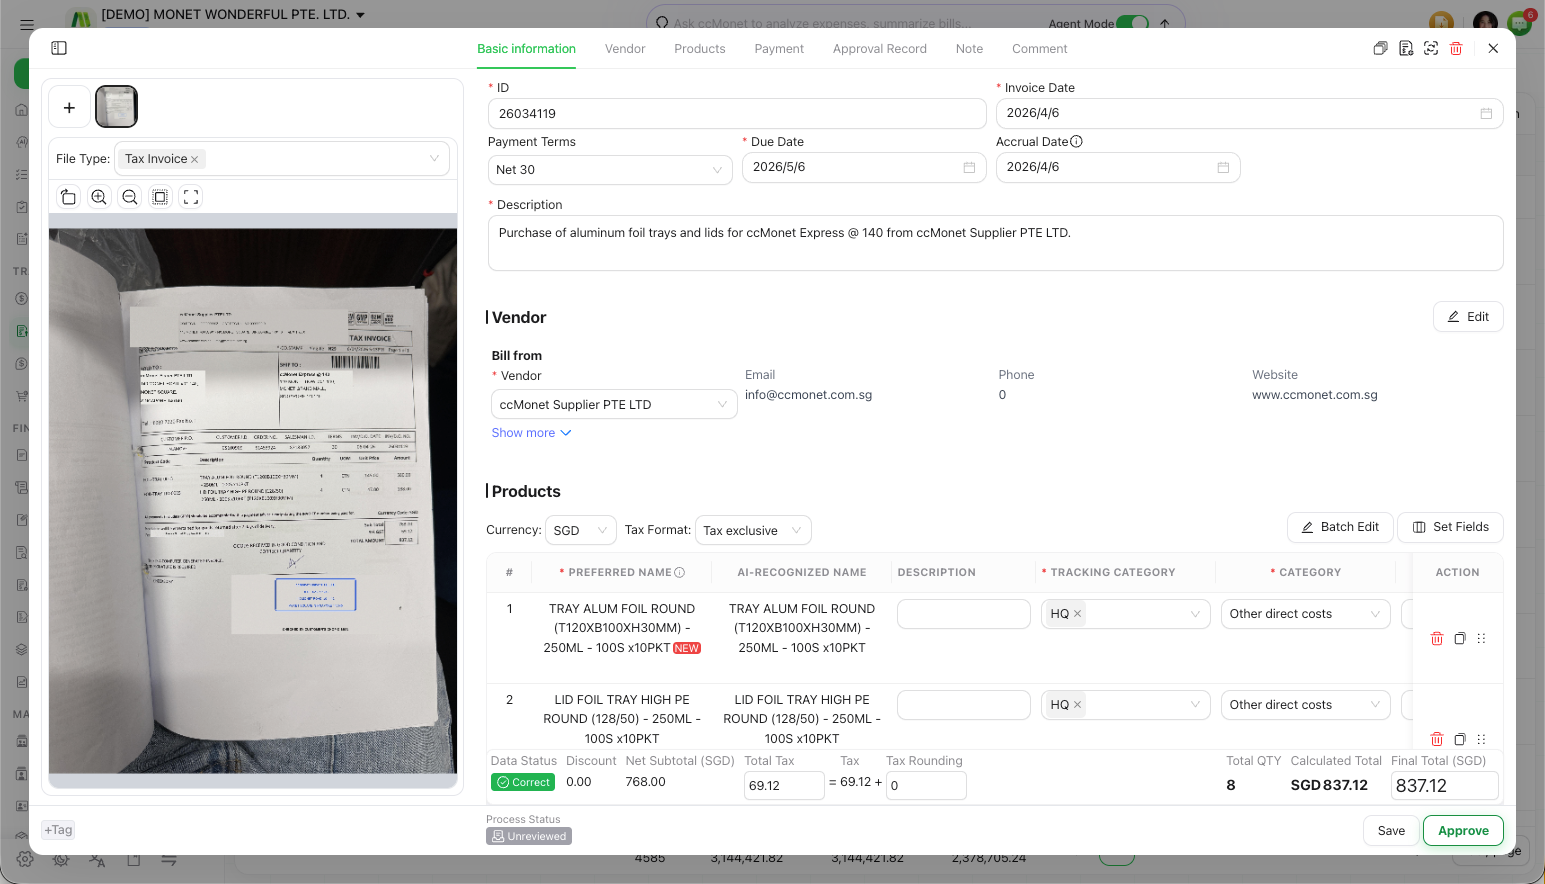The width and height of the screenshot is (1545, 884).
Task: Fit the invoice preview to frame
Action: pos(160,197)
